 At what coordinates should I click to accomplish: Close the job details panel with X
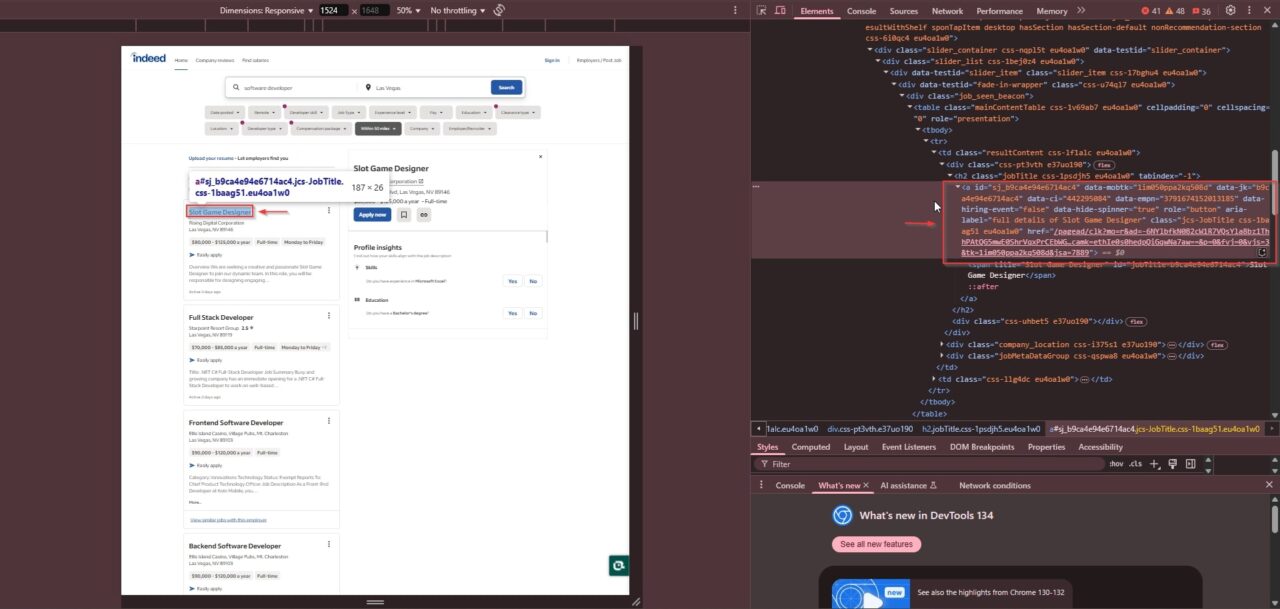[541, 156]
